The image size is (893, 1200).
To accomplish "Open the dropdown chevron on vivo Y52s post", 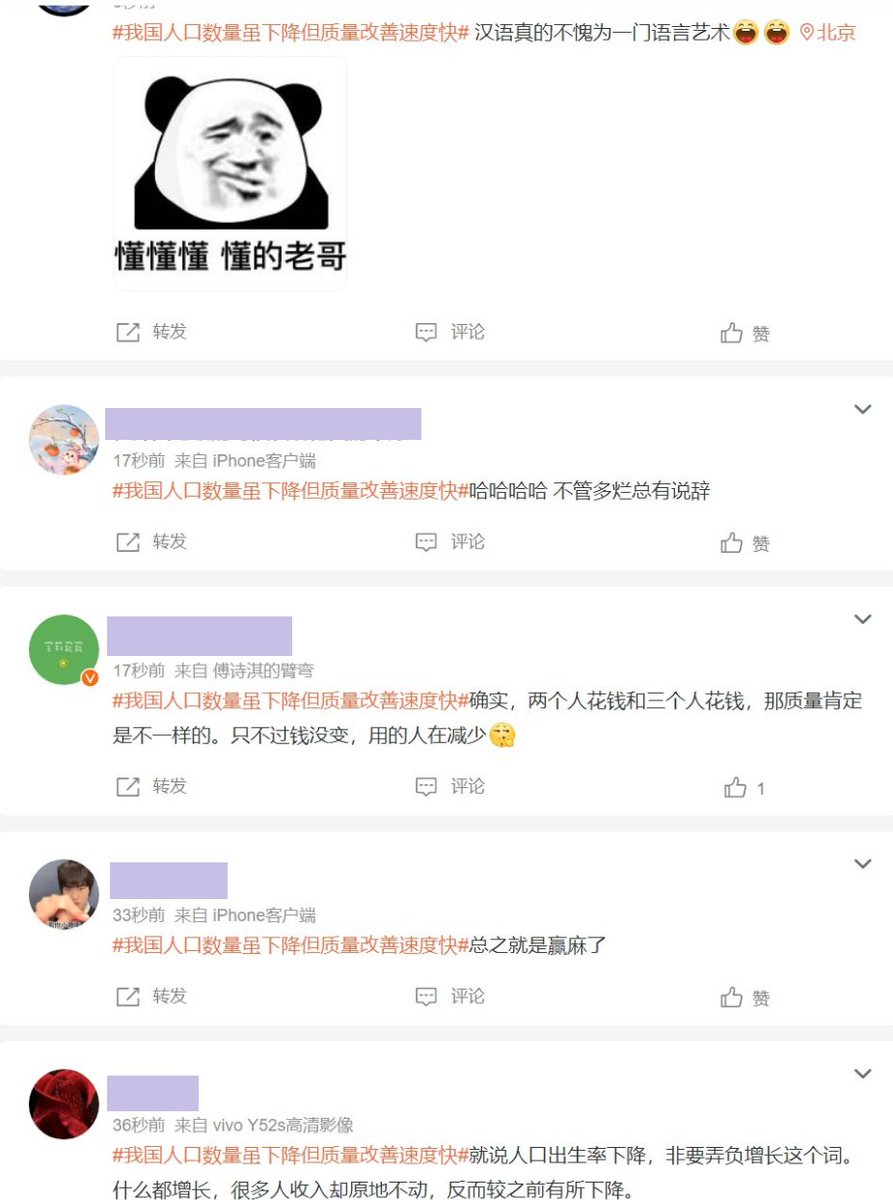I will [x=862, y=1074].
